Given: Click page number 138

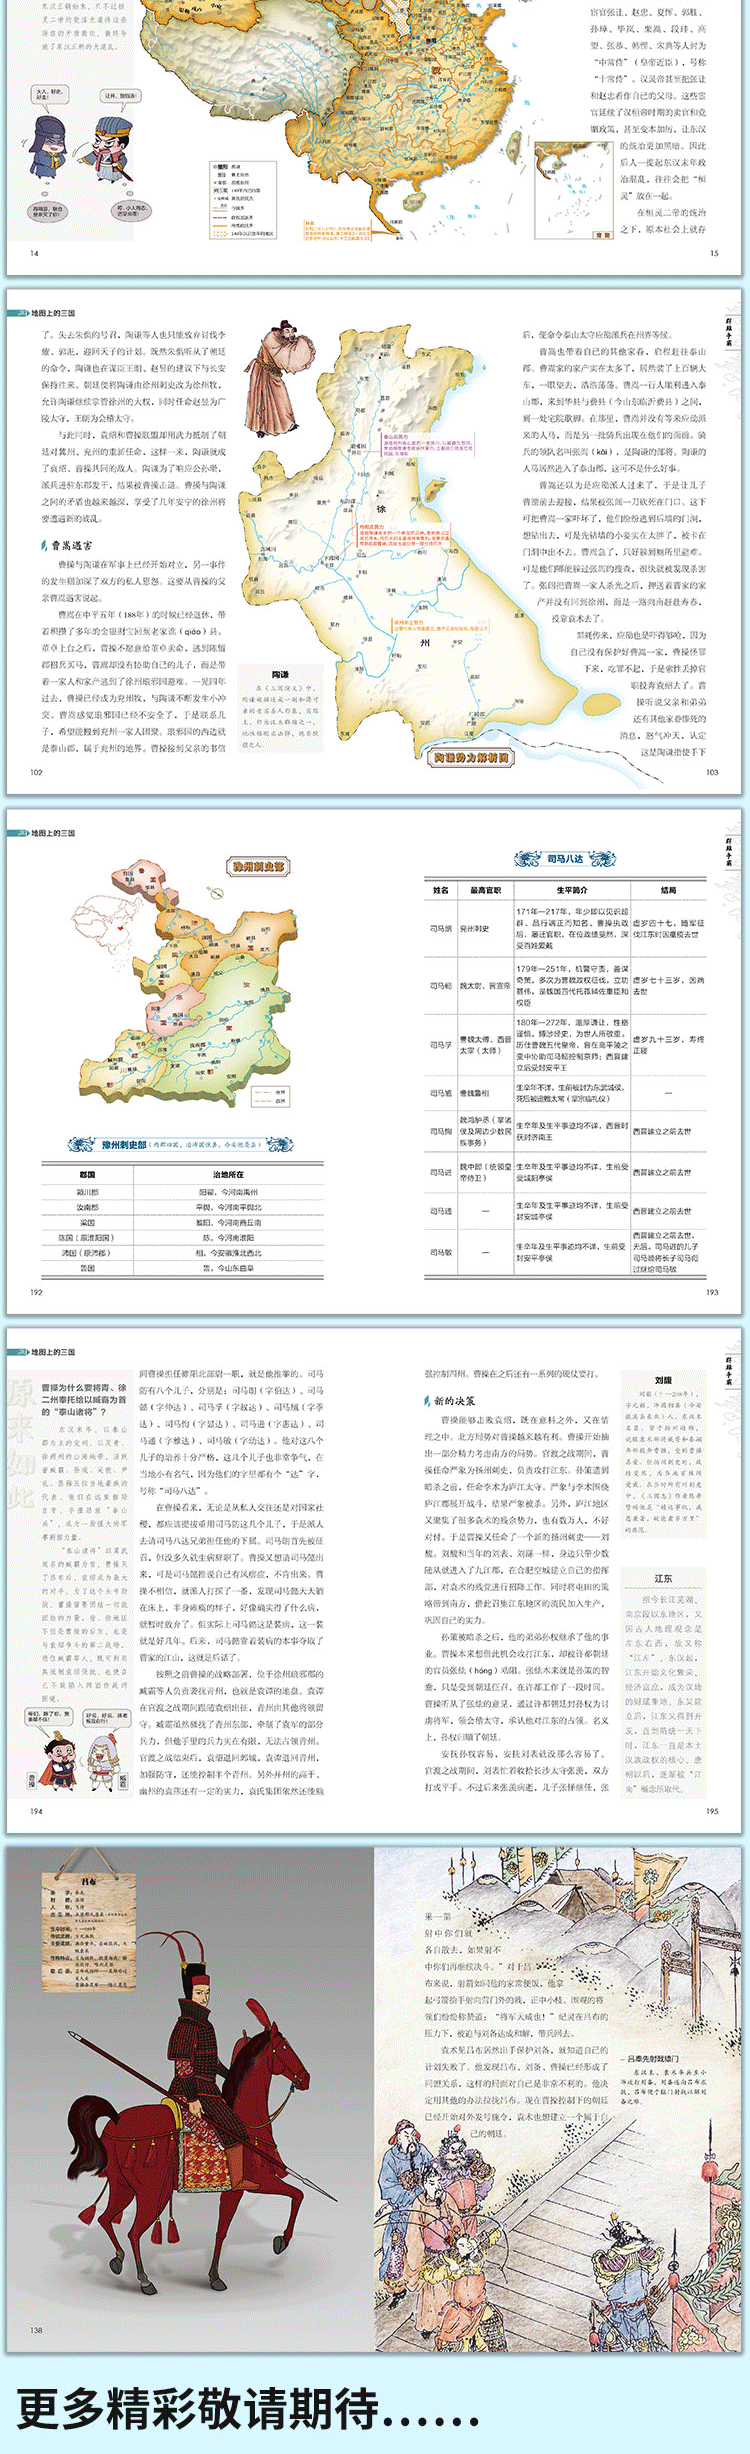Looking at the screenshot, I should 36,2330.
